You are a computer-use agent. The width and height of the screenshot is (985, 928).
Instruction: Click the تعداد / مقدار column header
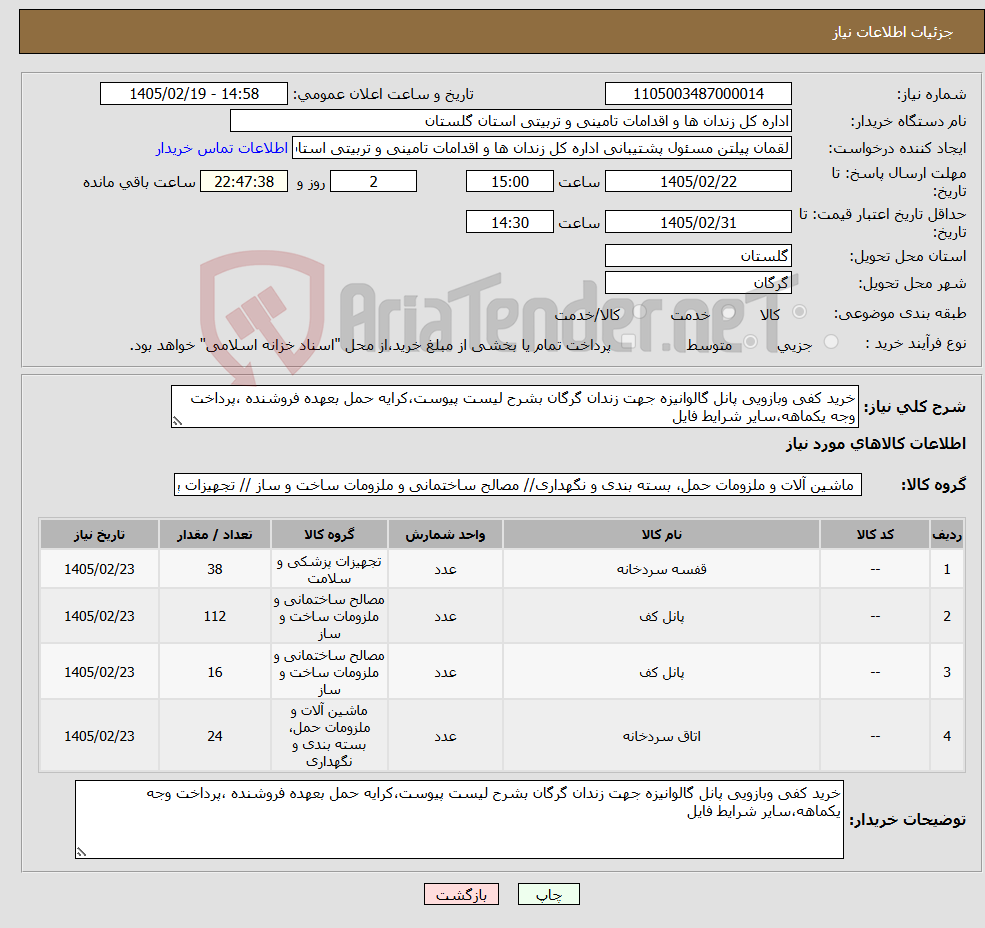coord(215,535)
